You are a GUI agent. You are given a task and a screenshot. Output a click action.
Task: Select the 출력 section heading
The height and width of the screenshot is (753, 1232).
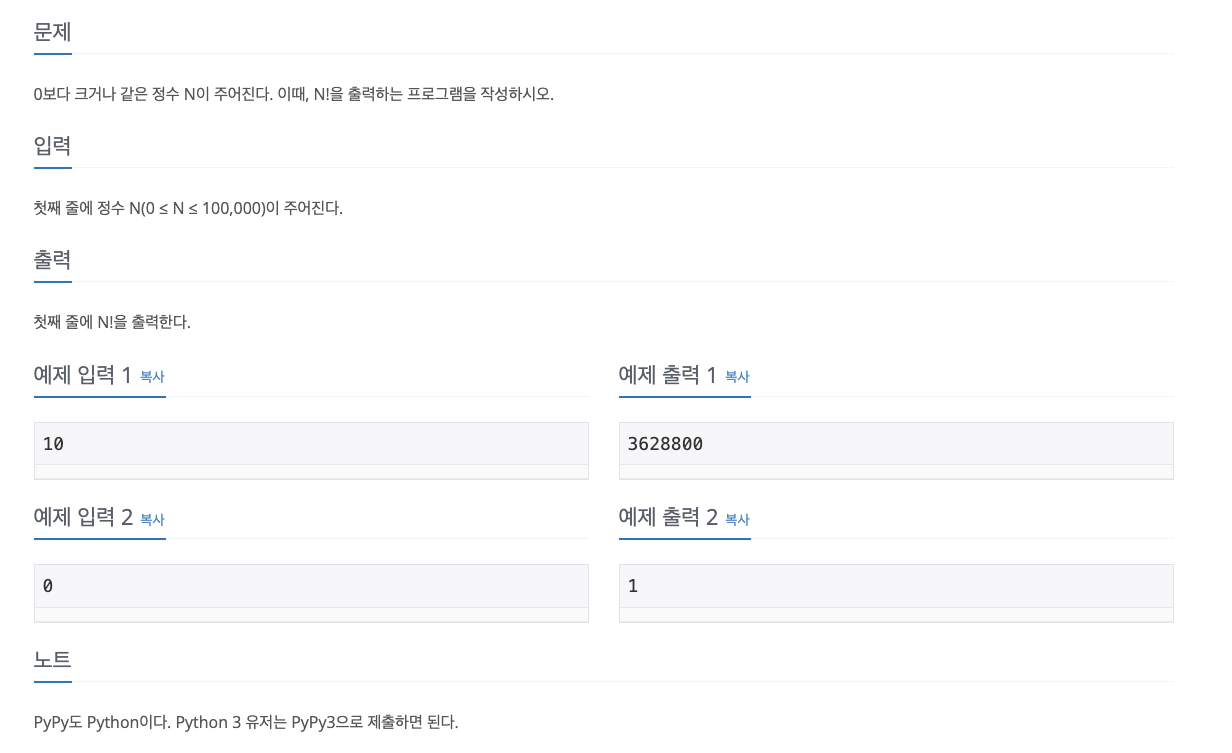tap(51, 260)
